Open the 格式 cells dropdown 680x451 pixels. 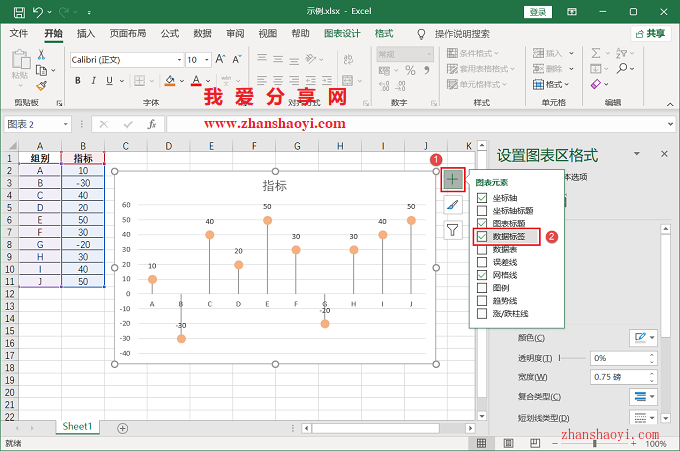[551, 84]
